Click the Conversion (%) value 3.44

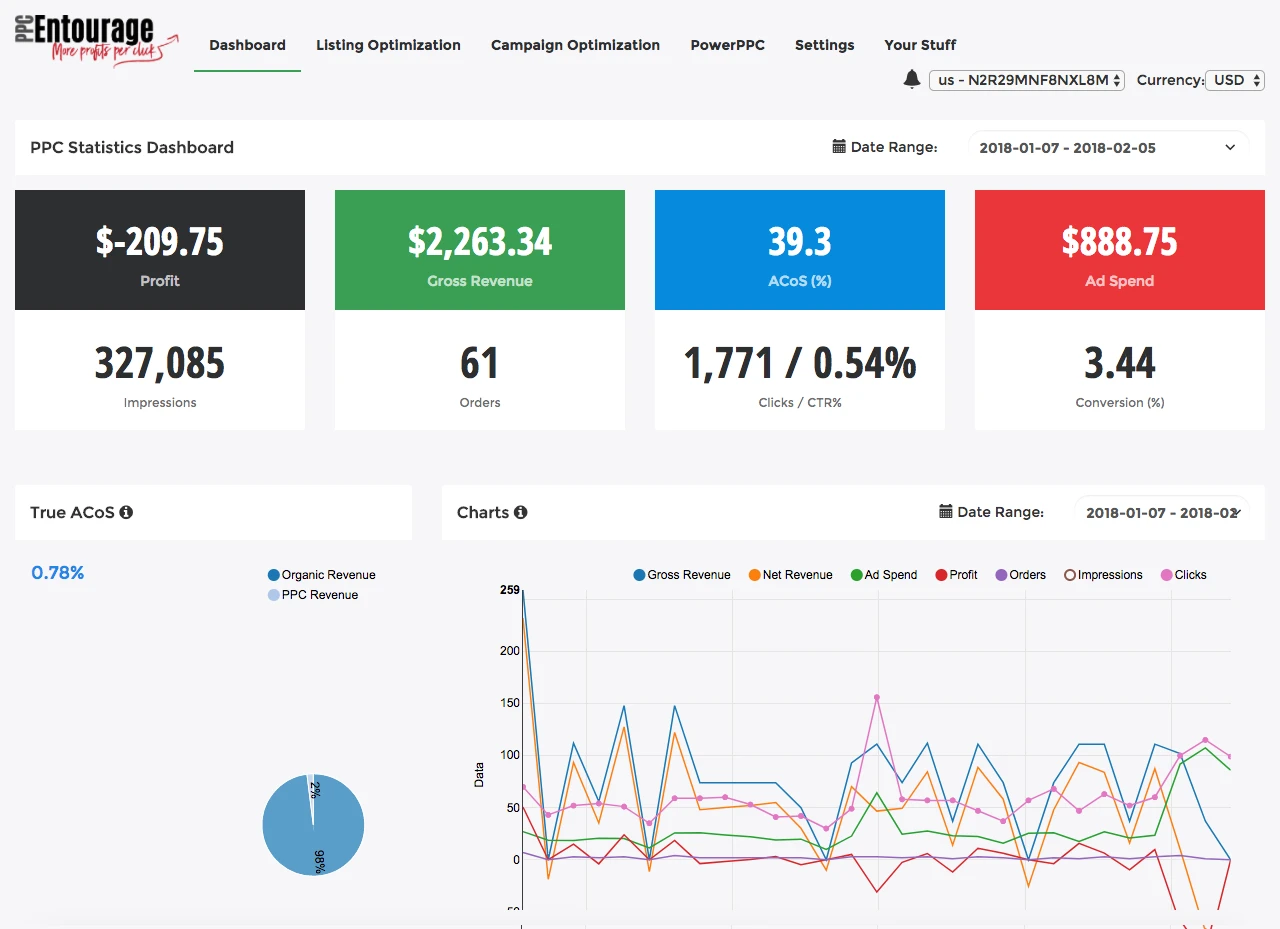click(1120, 364)
